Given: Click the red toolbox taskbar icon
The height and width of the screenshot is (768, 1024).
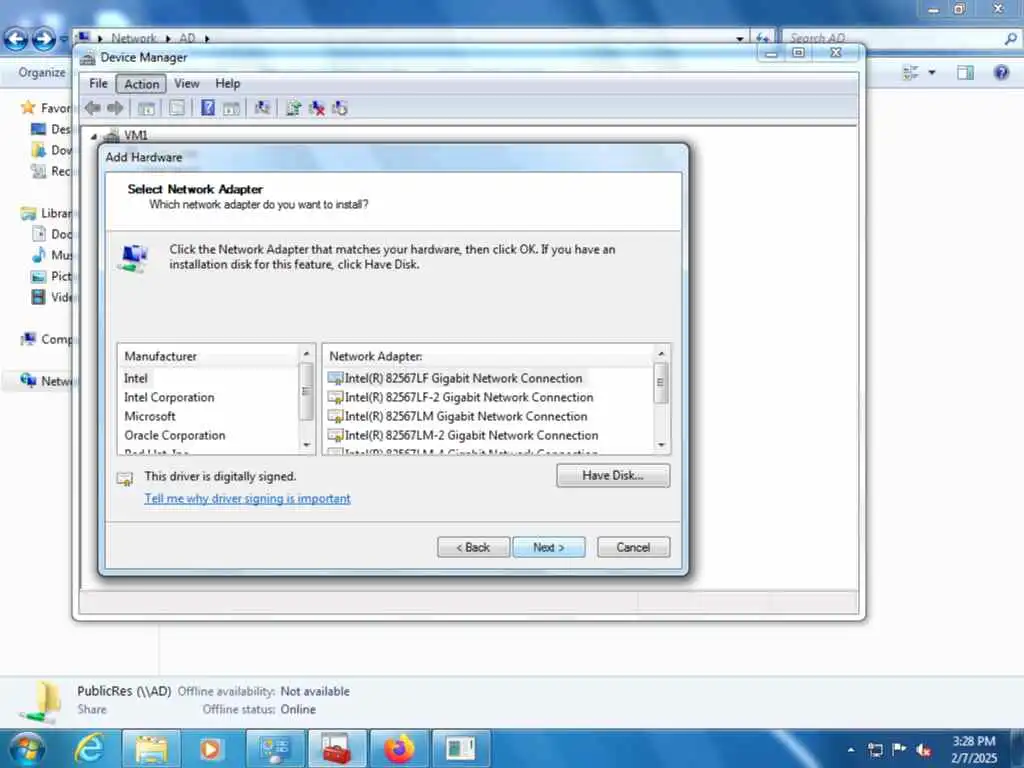Looking at the screenshot, I should click(x=337, y=748).
